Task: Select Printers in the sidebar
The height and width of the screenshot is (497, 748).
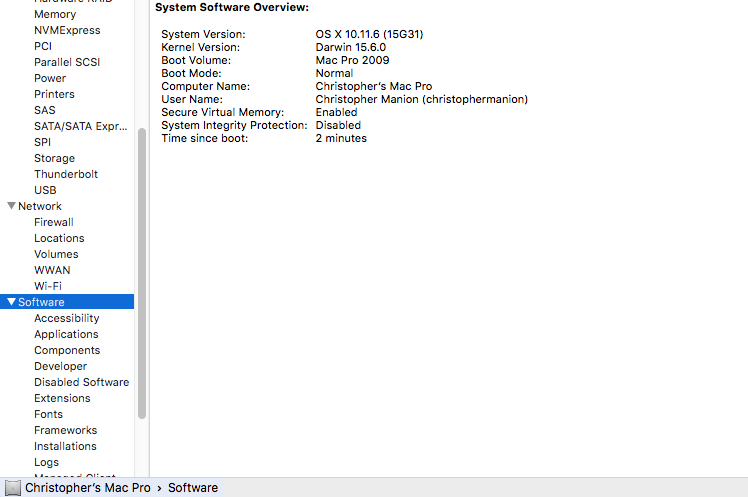Action: (54, 94)
